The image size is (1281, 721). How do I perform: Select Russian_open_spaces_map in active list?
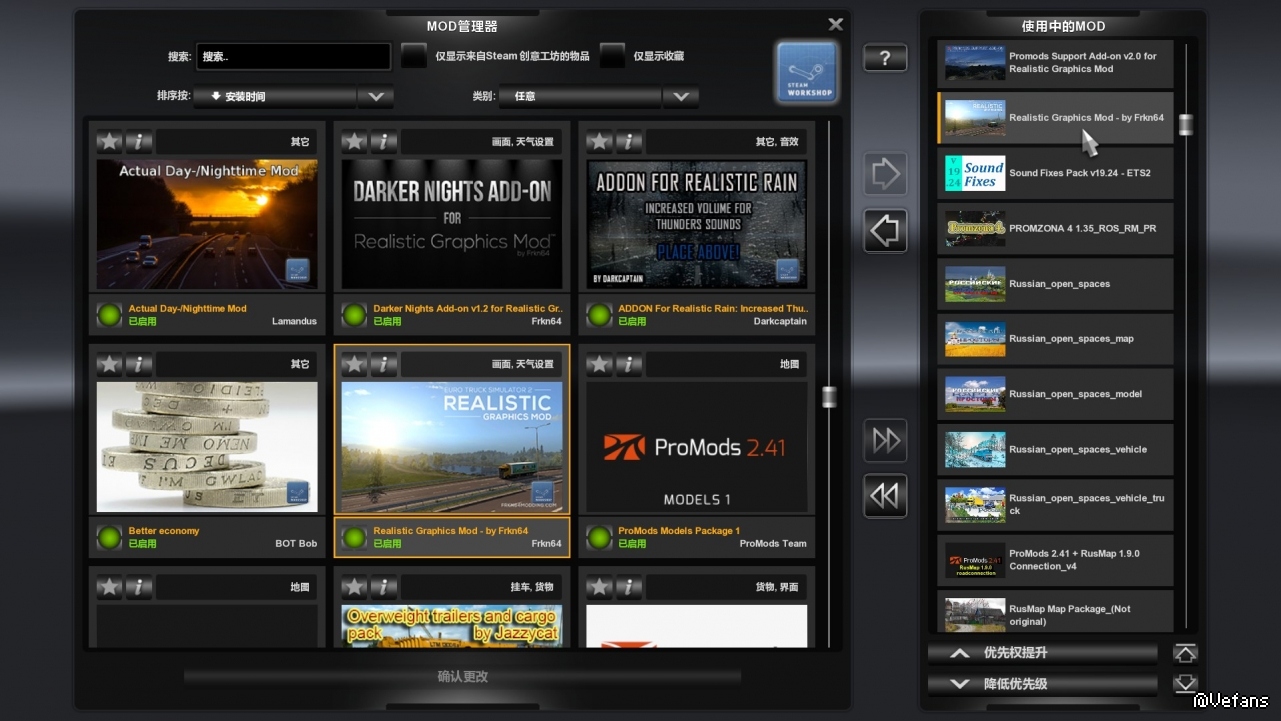click(x=1055, y=339)
